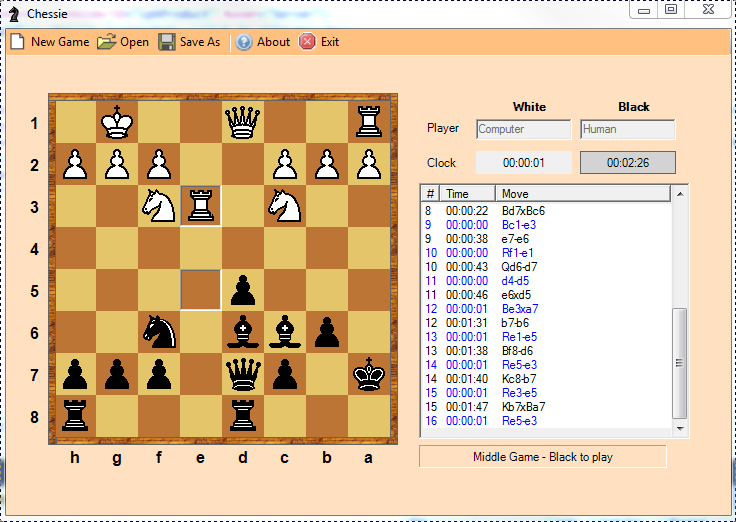Select move row Bf8-d6
This screenshot has height=522, width=736.
[x=547, y=351]
